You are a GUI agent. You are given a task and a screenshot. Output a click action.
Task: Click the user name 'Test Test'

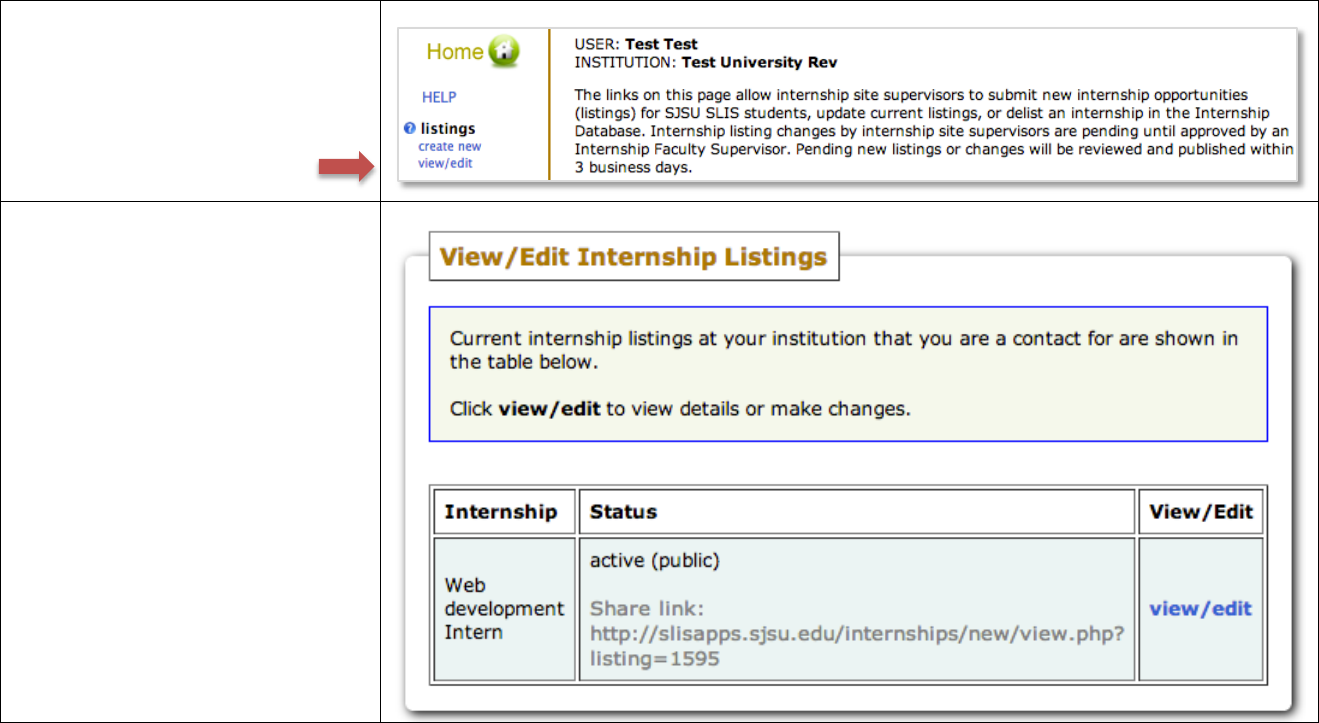click(661, 44)
